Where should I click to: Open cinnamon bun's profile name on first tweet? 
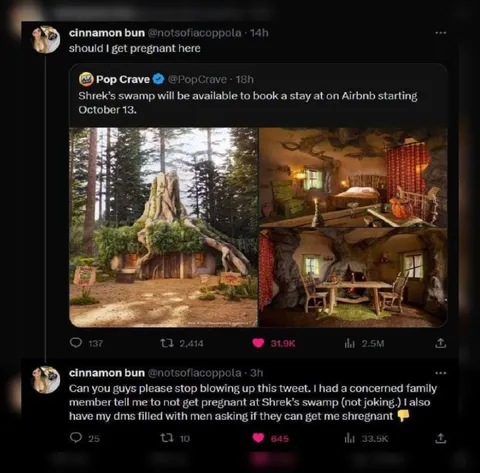[x=107, y=33]
